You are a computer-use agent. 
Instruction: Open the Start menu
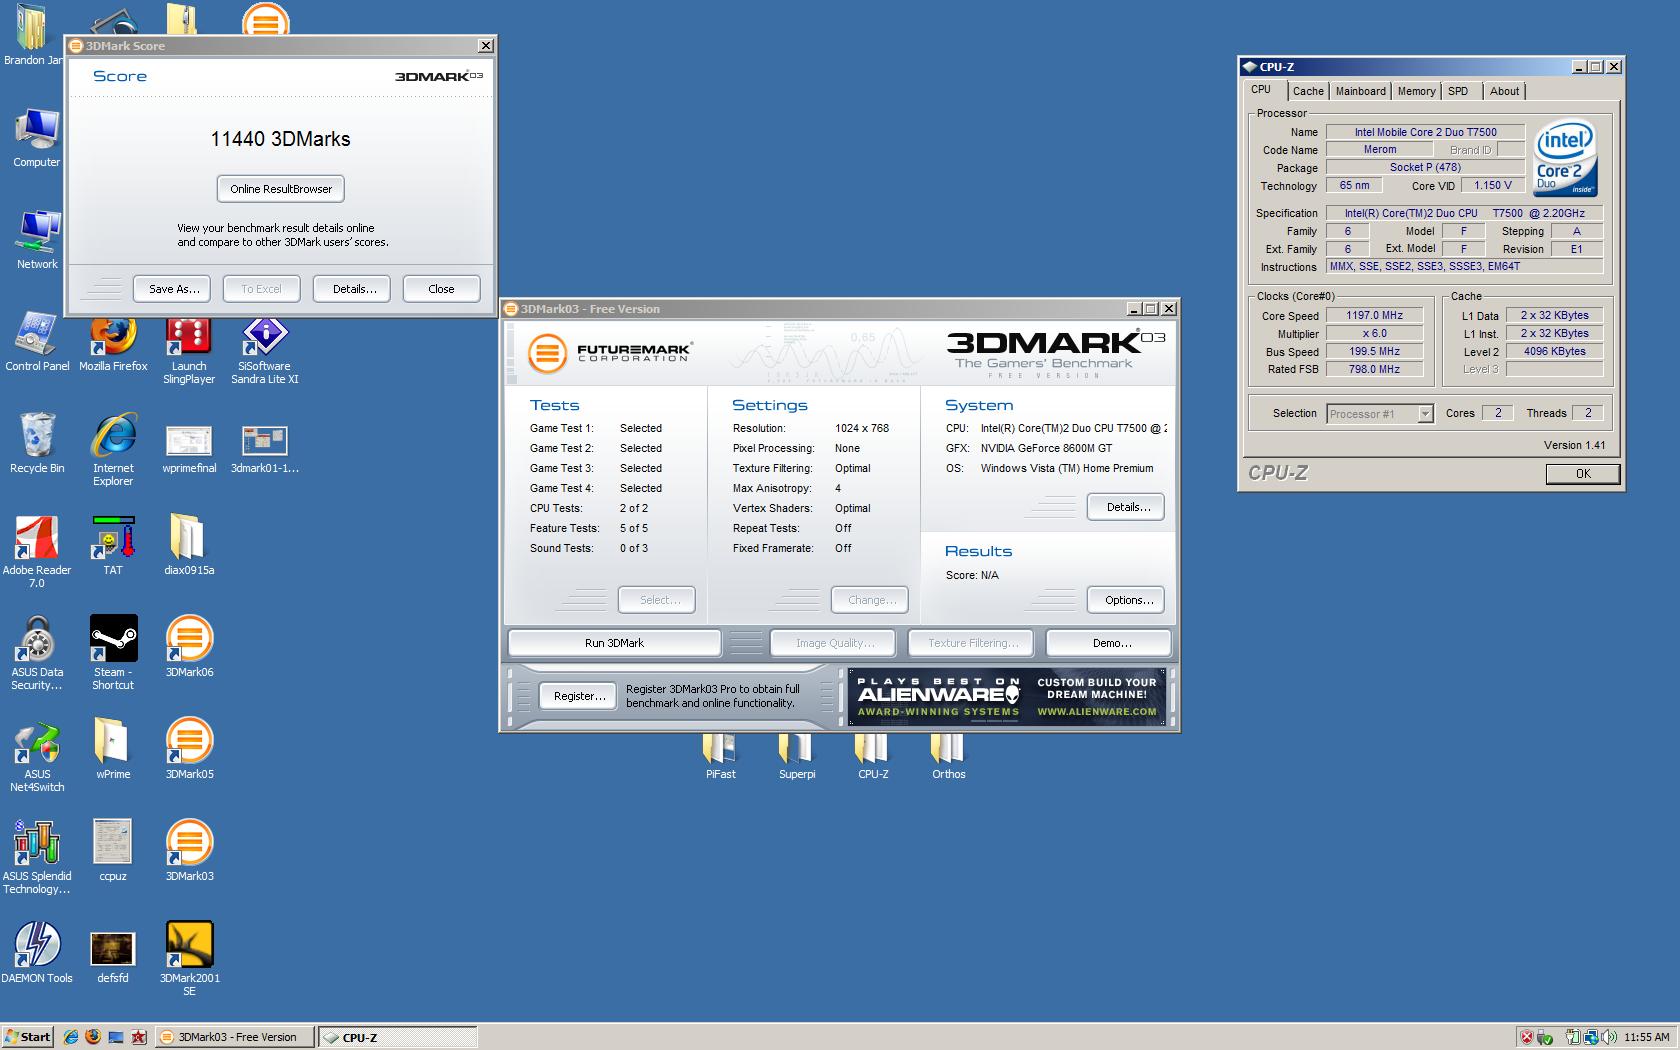tap(27, 1037)
